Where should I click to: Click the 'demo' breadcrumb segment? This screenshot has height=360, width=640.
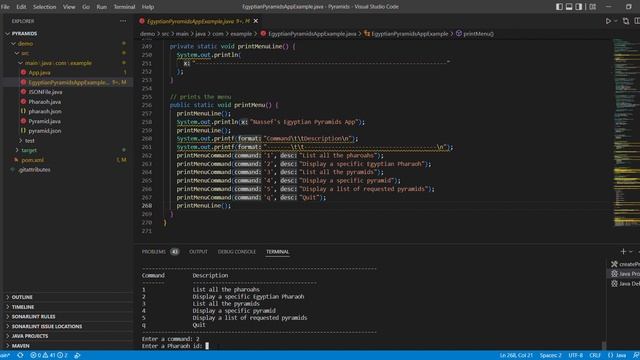[147, 34]
